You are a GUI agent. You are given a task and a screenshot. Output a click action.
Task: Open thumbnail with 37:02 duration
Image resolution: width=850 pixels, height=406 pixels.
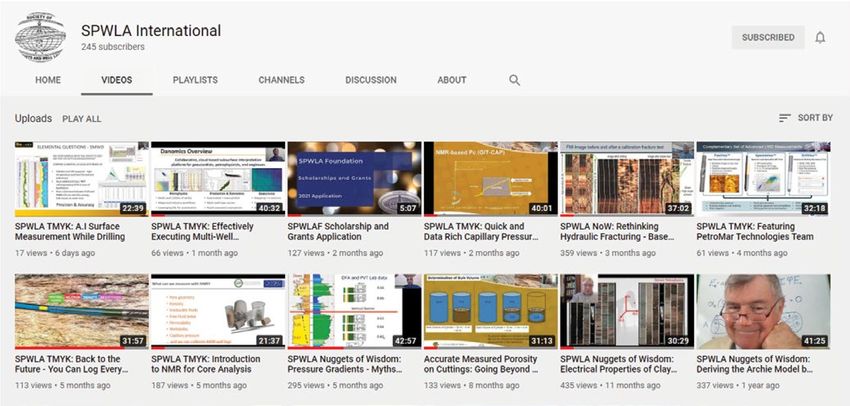point(627,179)
